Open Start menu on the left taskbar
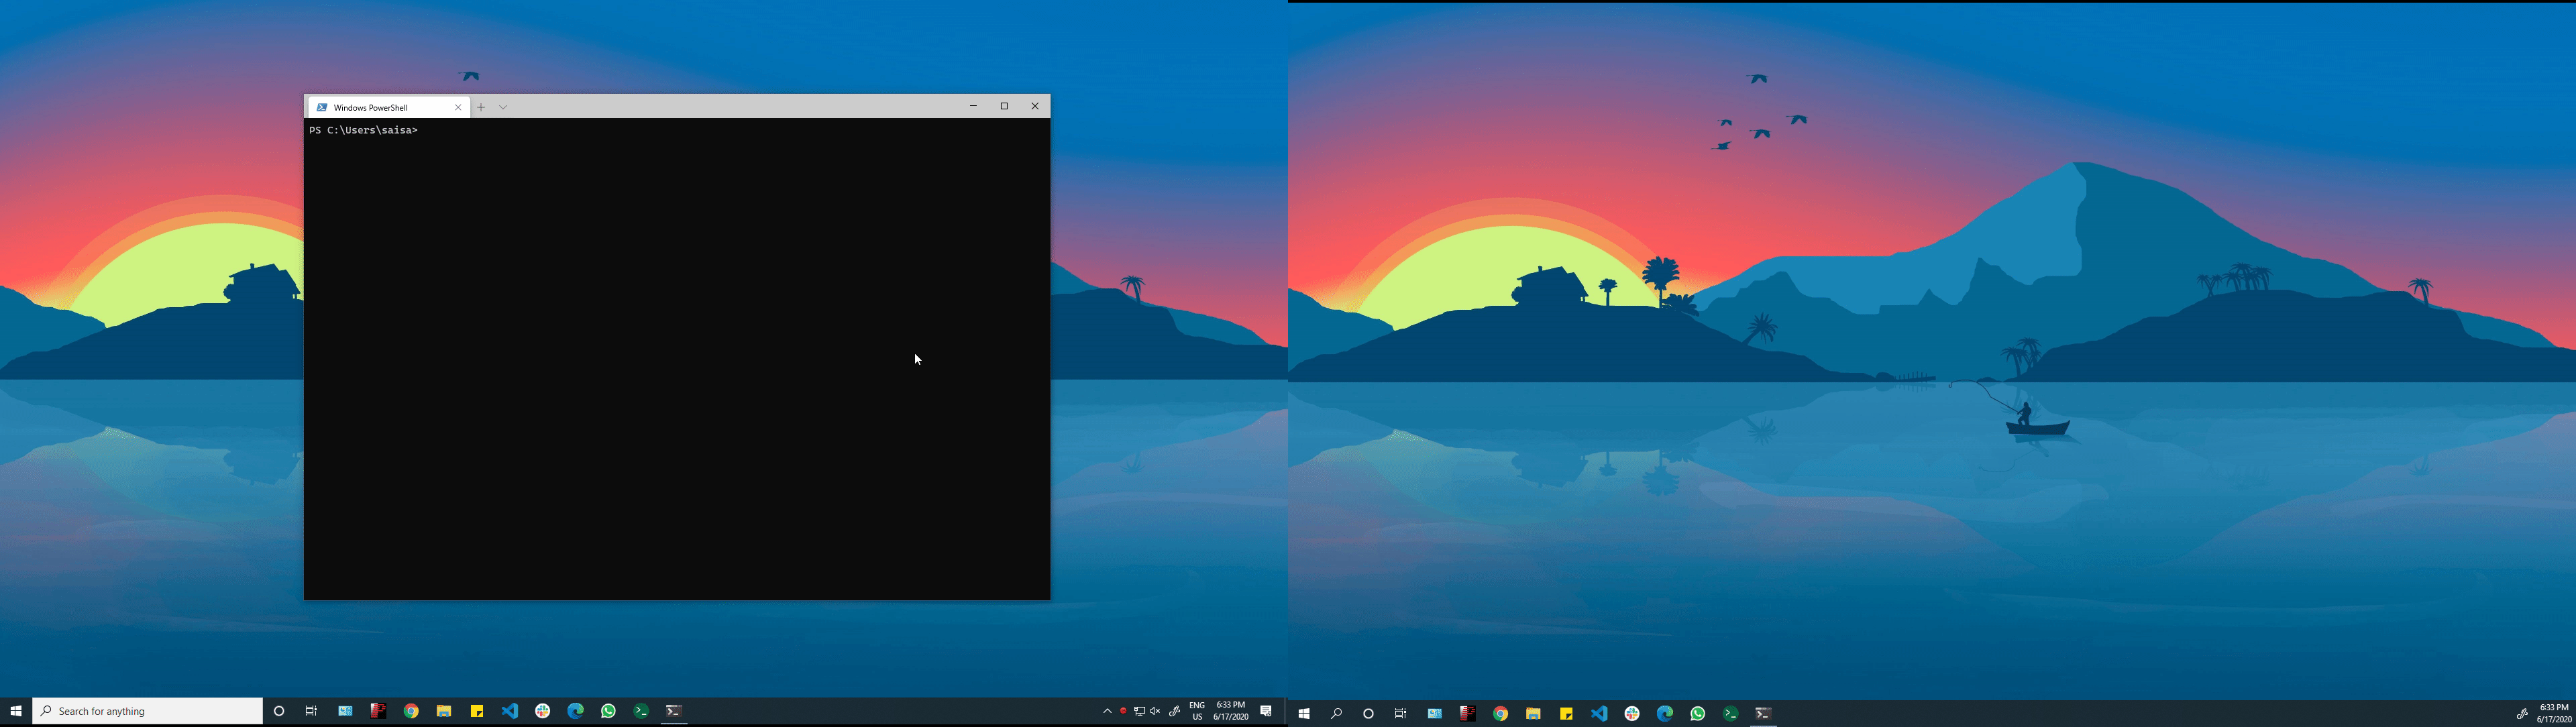 (x=16, y=711)
